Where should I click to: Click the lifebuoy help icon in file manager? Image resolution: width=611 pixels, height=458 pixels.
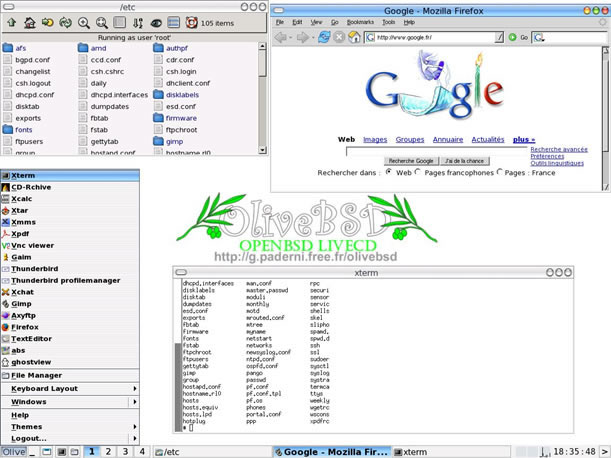(190, 22)
